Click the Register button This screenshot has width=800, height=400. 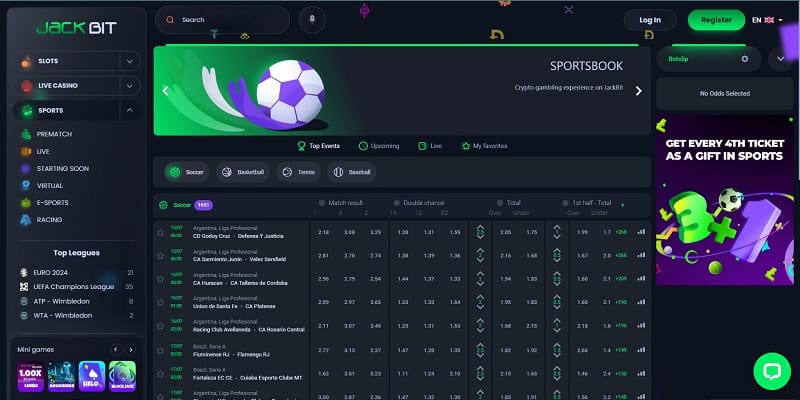(716, 20)
